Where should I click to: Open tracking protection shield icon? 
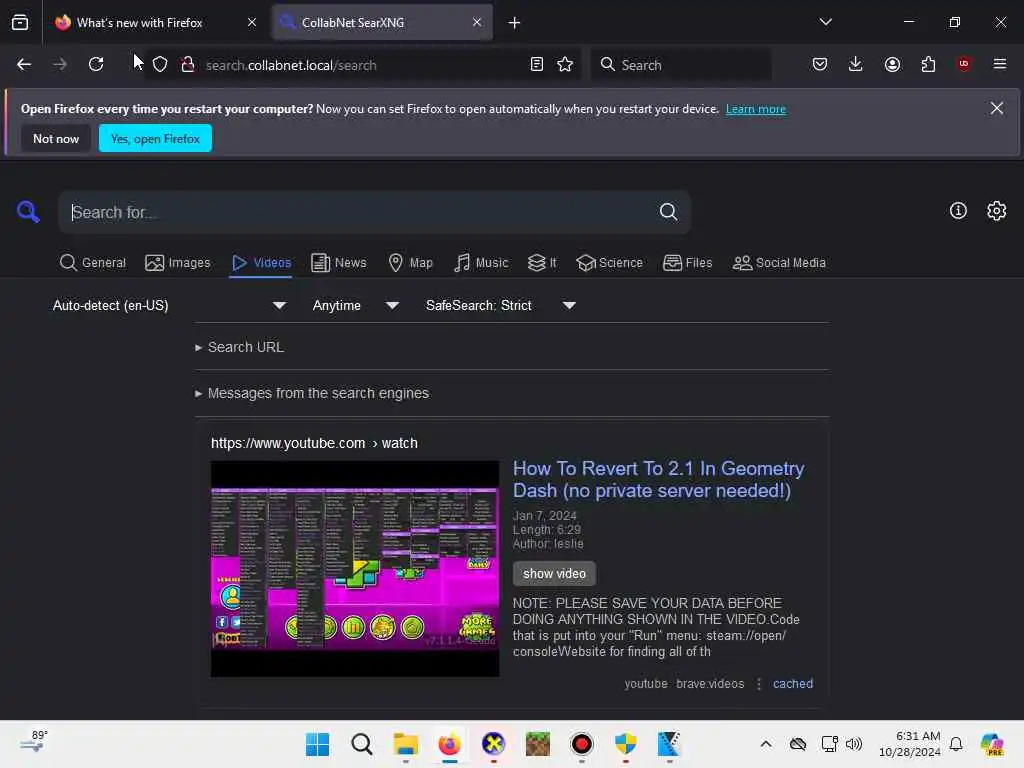pos(160,64)
